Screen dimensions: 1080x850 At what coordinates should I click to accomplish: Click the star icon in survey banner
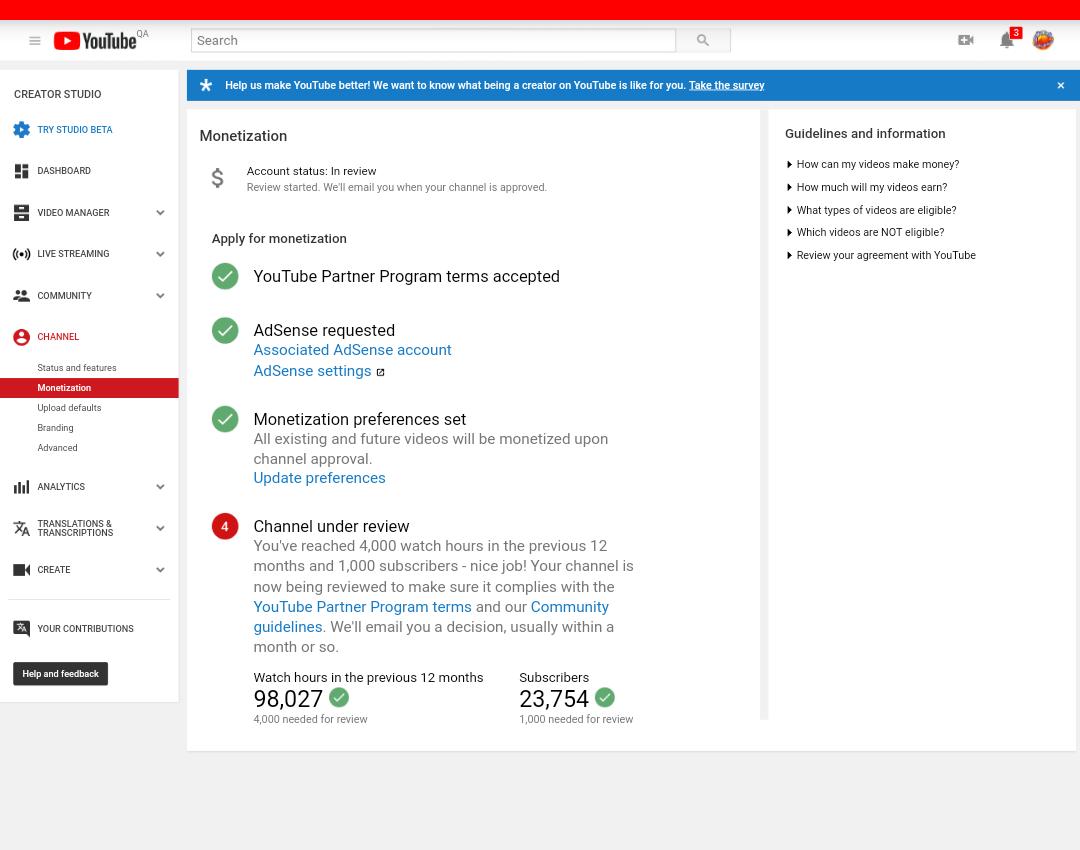206,85
